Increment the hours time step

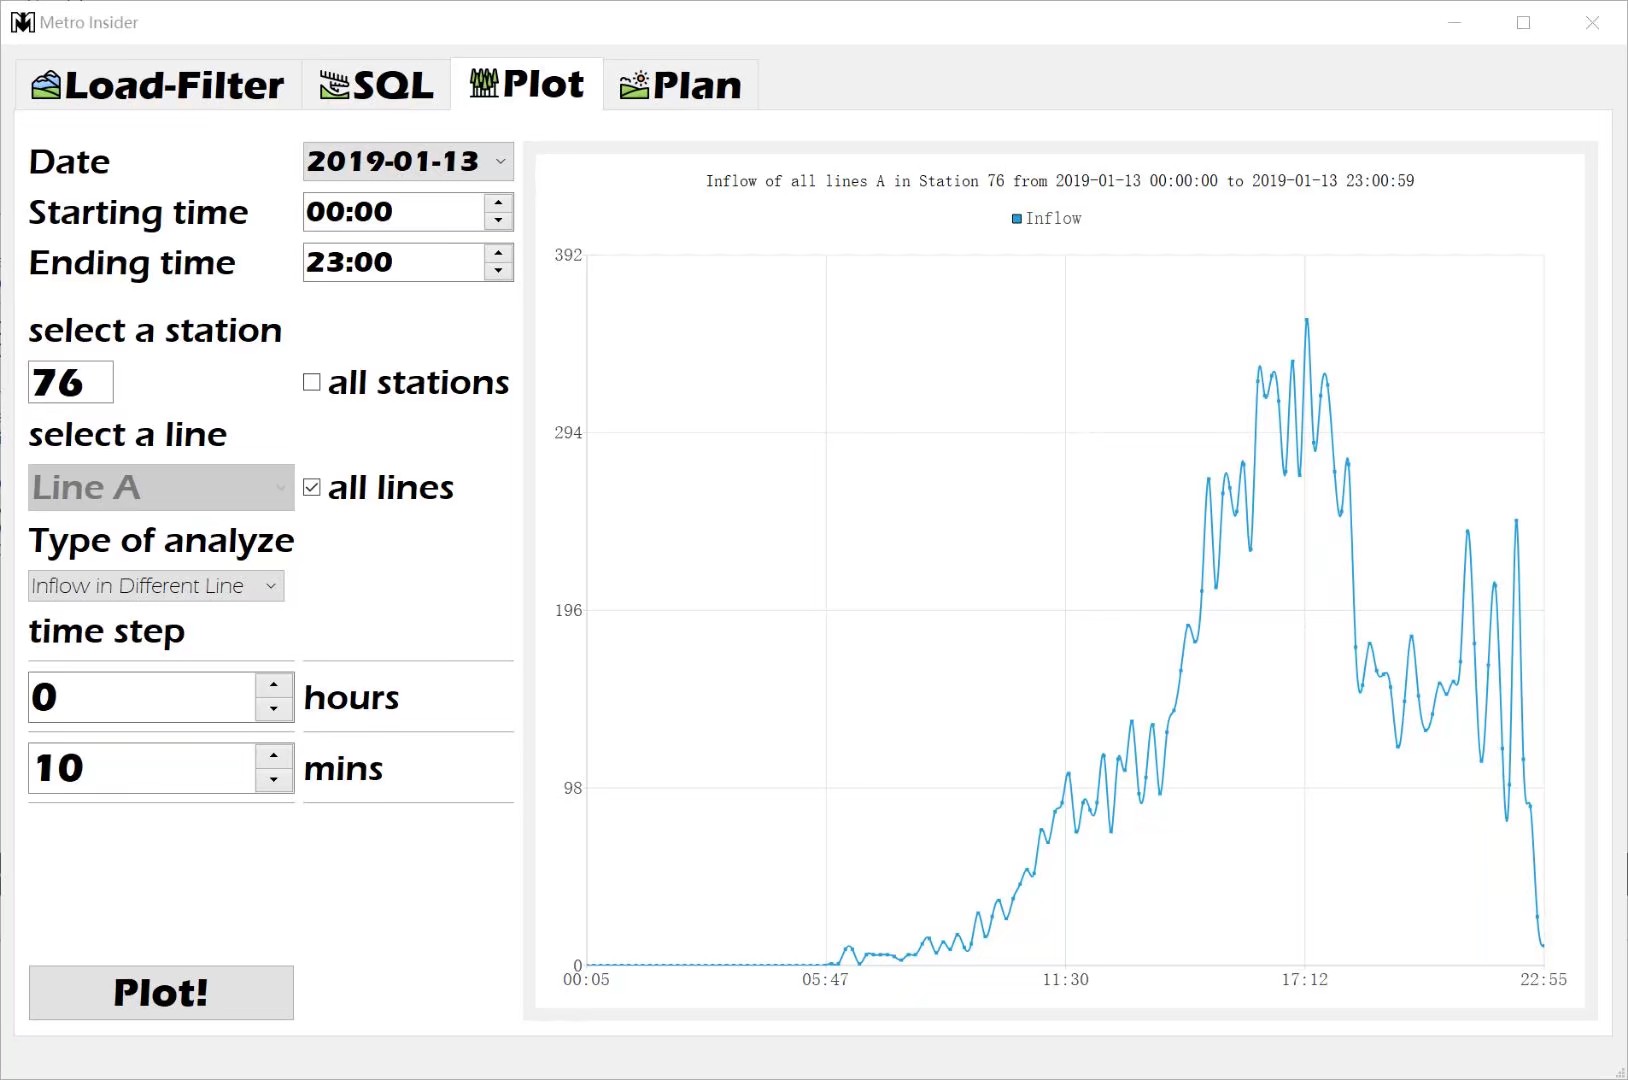(274, 686)
